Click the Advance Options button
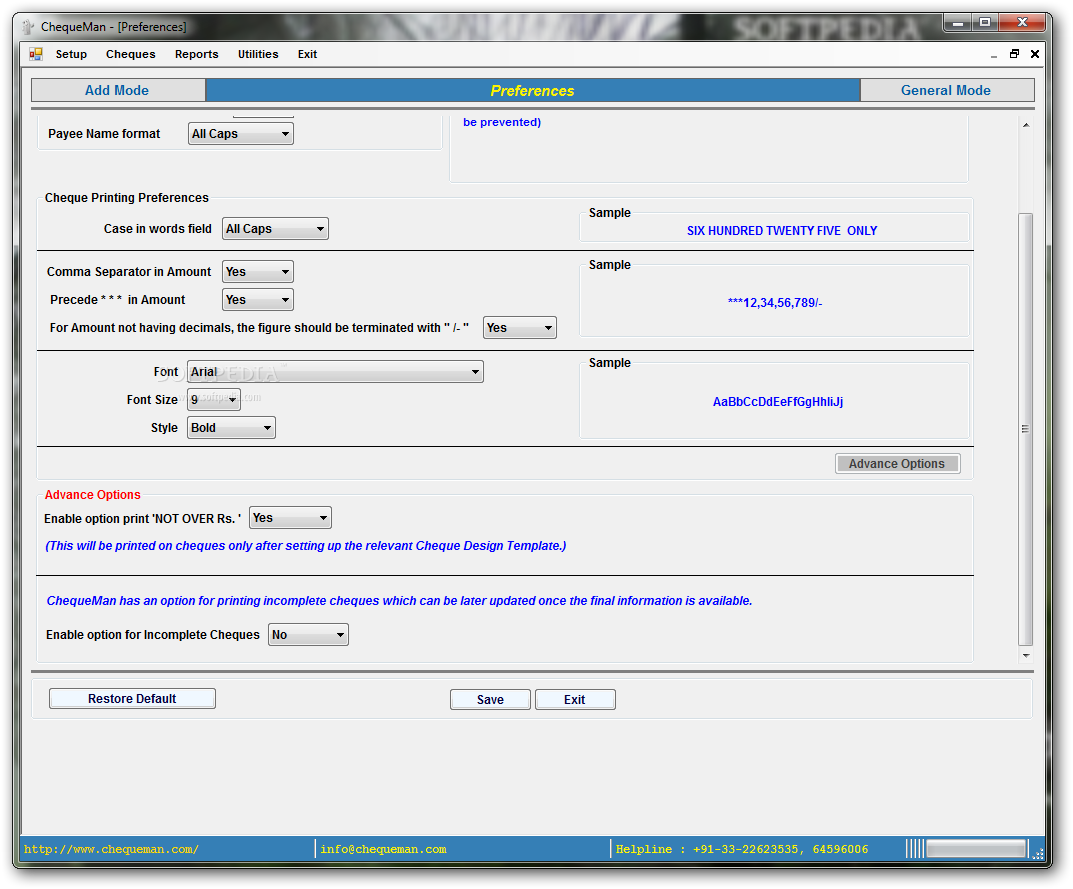This screenshot has height=889, width=1073. 897,464
